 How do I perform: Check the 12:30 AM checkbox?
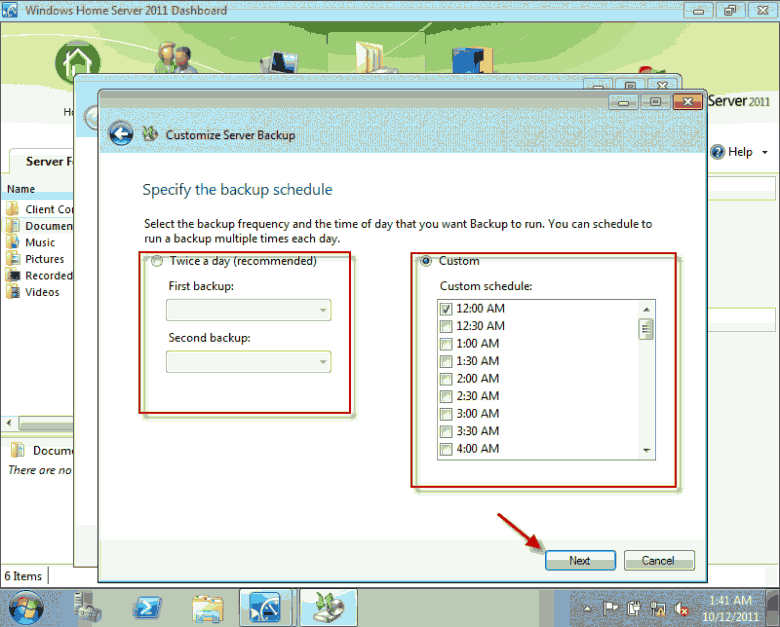(446, 326)
